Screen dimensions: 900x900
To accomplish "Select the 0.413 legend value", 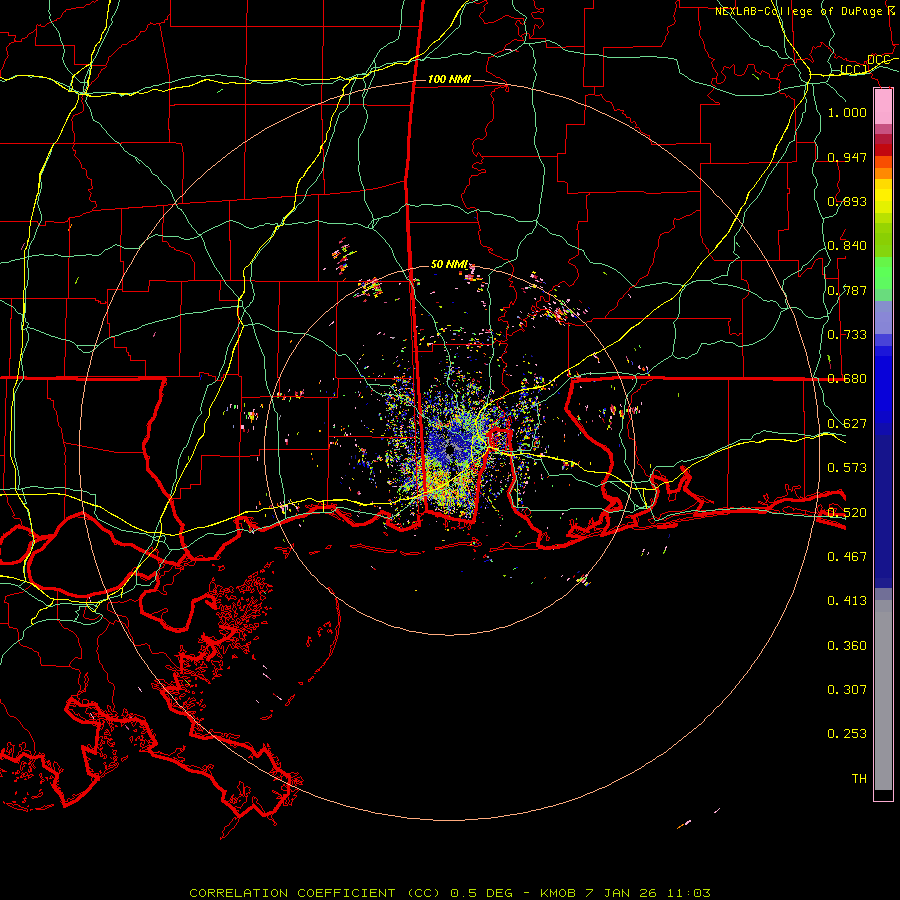I will (x=847, y=601).
